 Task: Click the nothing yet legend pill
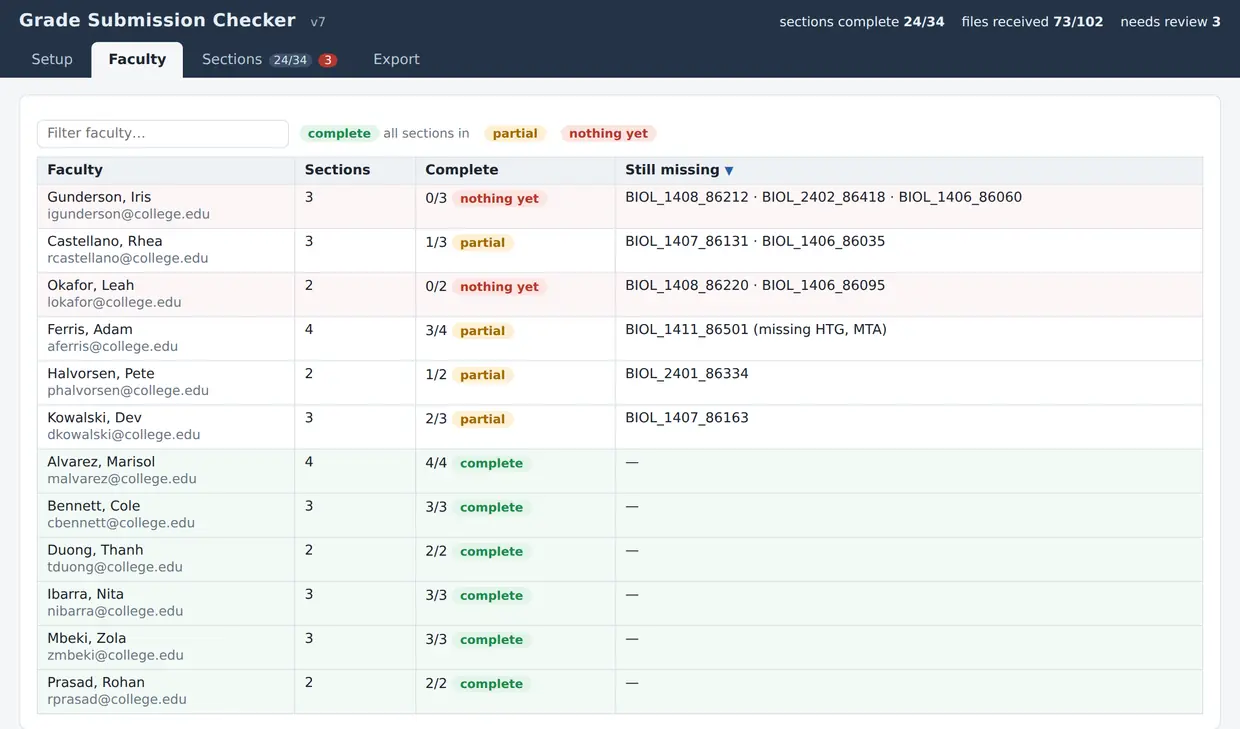click(x=608, y=133)
